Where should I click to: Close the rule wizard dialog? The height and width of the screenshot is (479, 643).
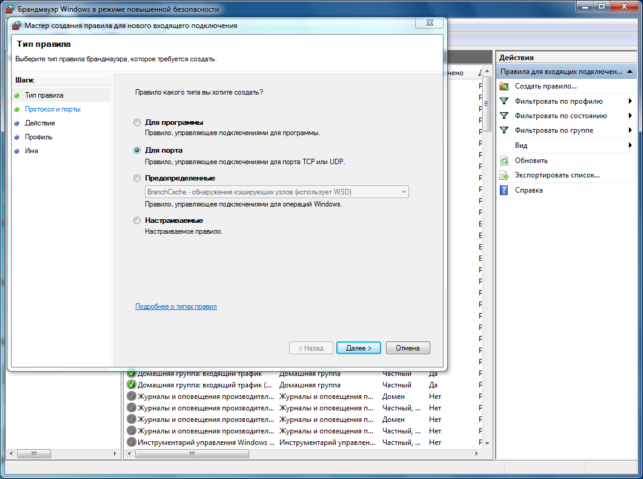[x=429, y=23]
